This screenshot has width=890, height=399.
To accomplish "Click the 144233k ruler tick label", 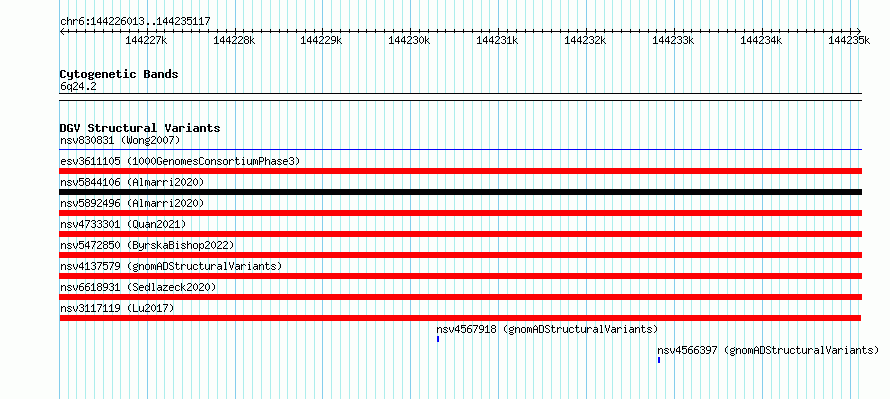I will click(673, 40).
